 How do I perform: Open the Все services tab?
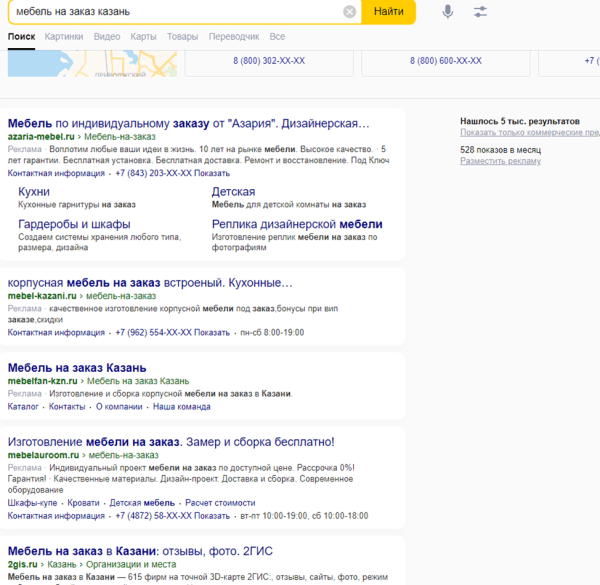click(x=277, y=37)
